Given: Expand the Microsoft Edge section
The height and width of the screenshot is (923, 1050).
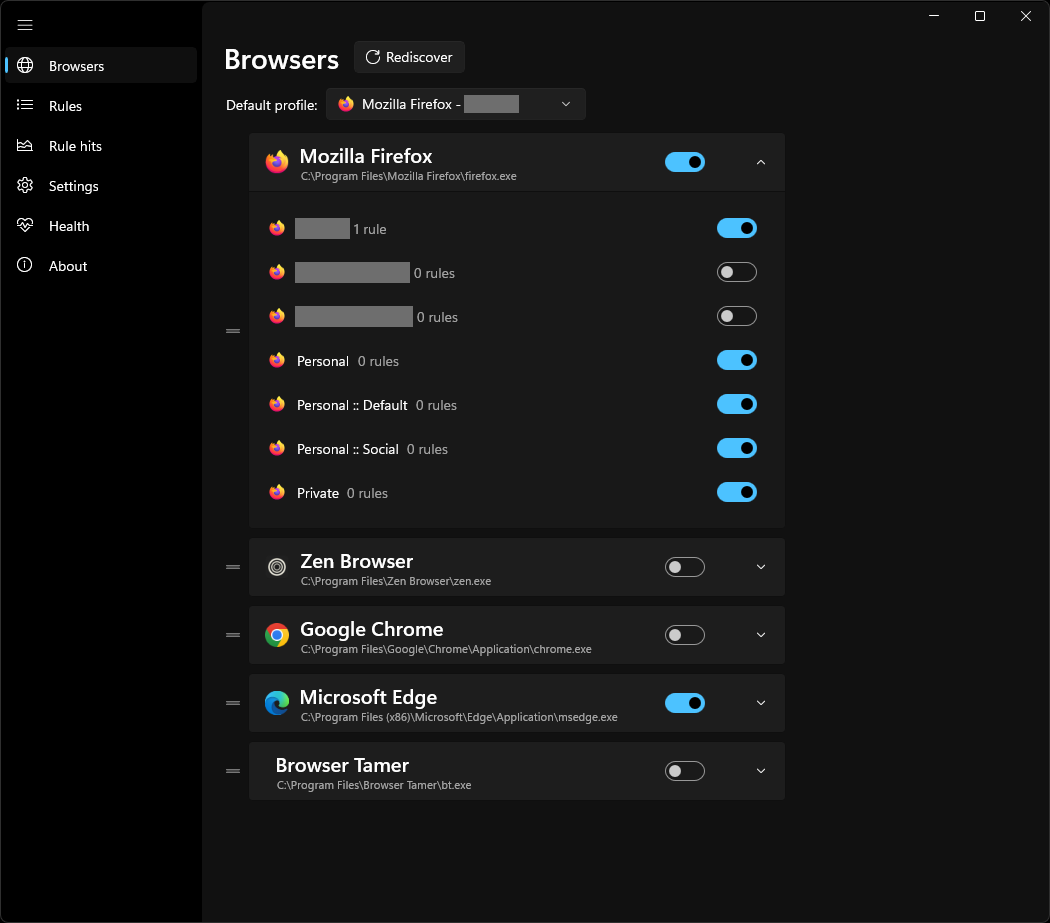Looking at the screenshot, I should (x=761, y=703).
